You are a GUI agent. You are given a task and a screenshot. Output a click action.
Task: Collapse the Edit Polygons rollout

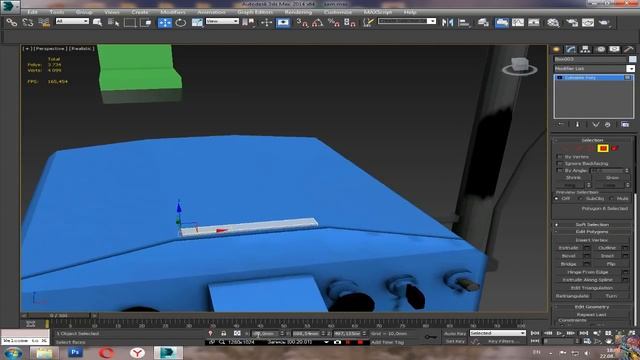tap(592, 232)
